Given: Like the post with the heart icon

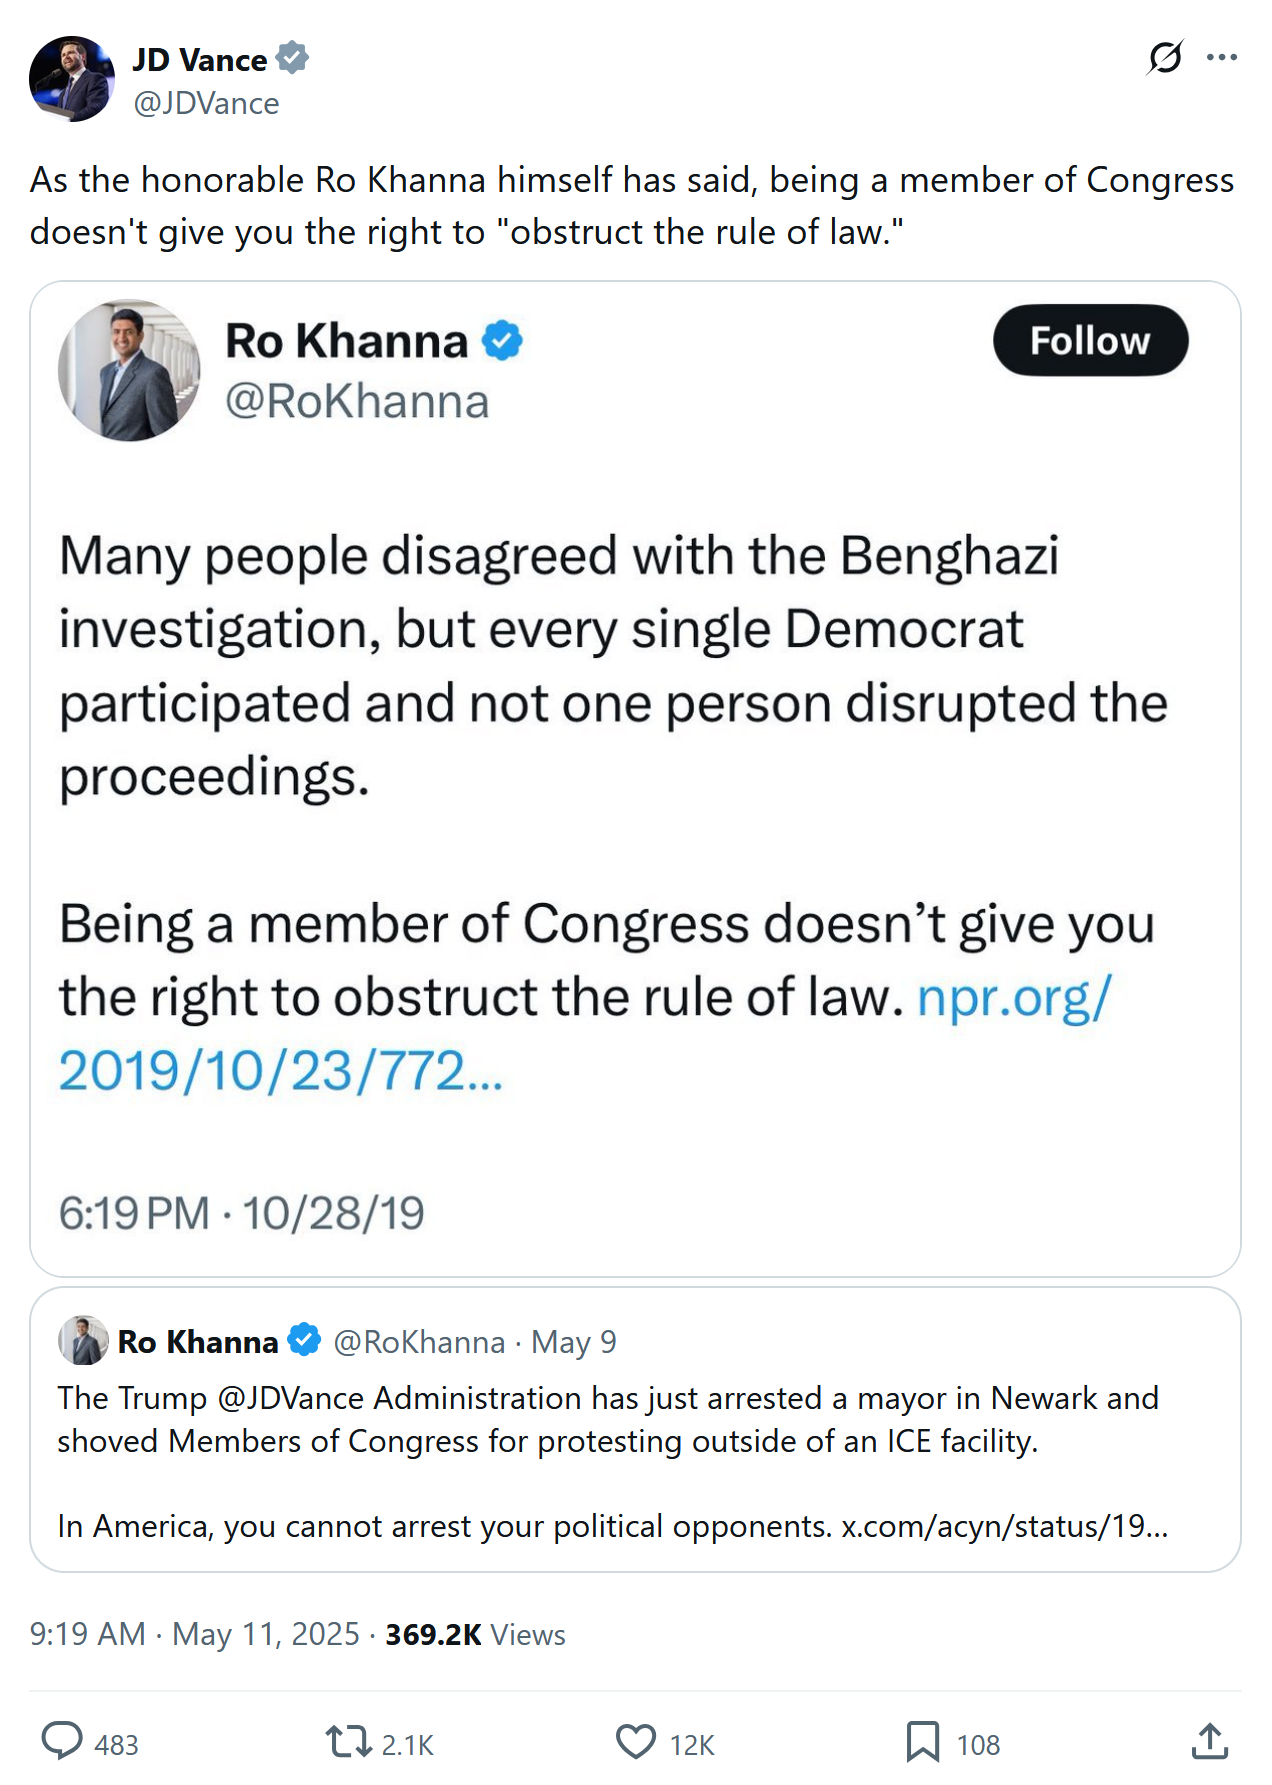Looking at the screenshot, I should click(x=636, y=1741).
